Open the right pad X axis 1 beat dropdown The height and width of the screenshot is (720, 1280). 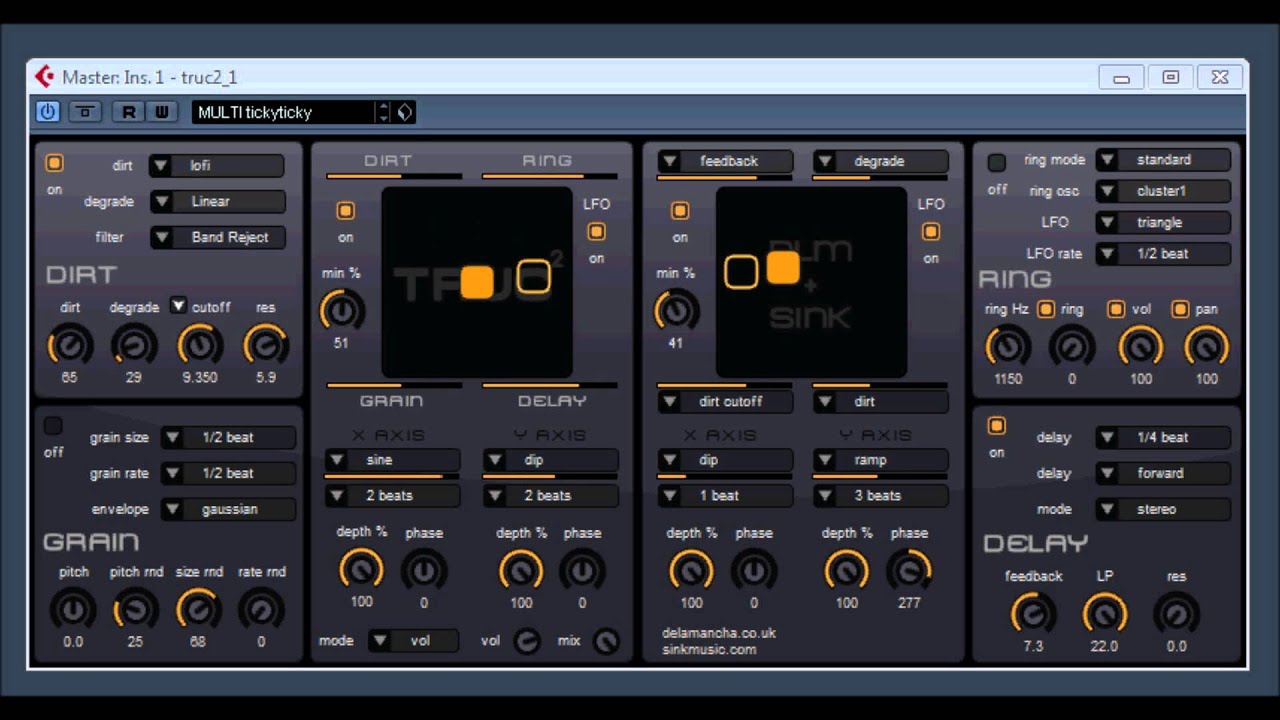(x=725, y=496)
